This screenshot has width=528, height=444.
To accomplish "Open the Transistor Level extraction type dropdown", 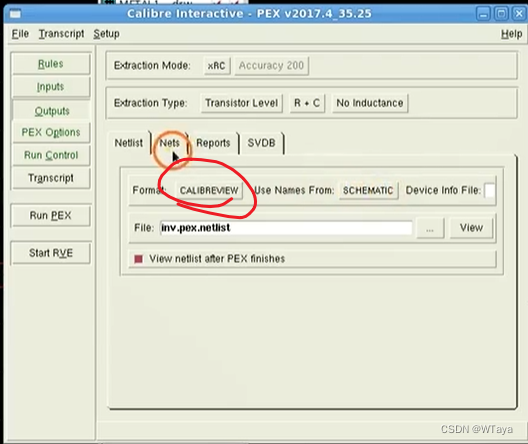I will pos(241,103).
